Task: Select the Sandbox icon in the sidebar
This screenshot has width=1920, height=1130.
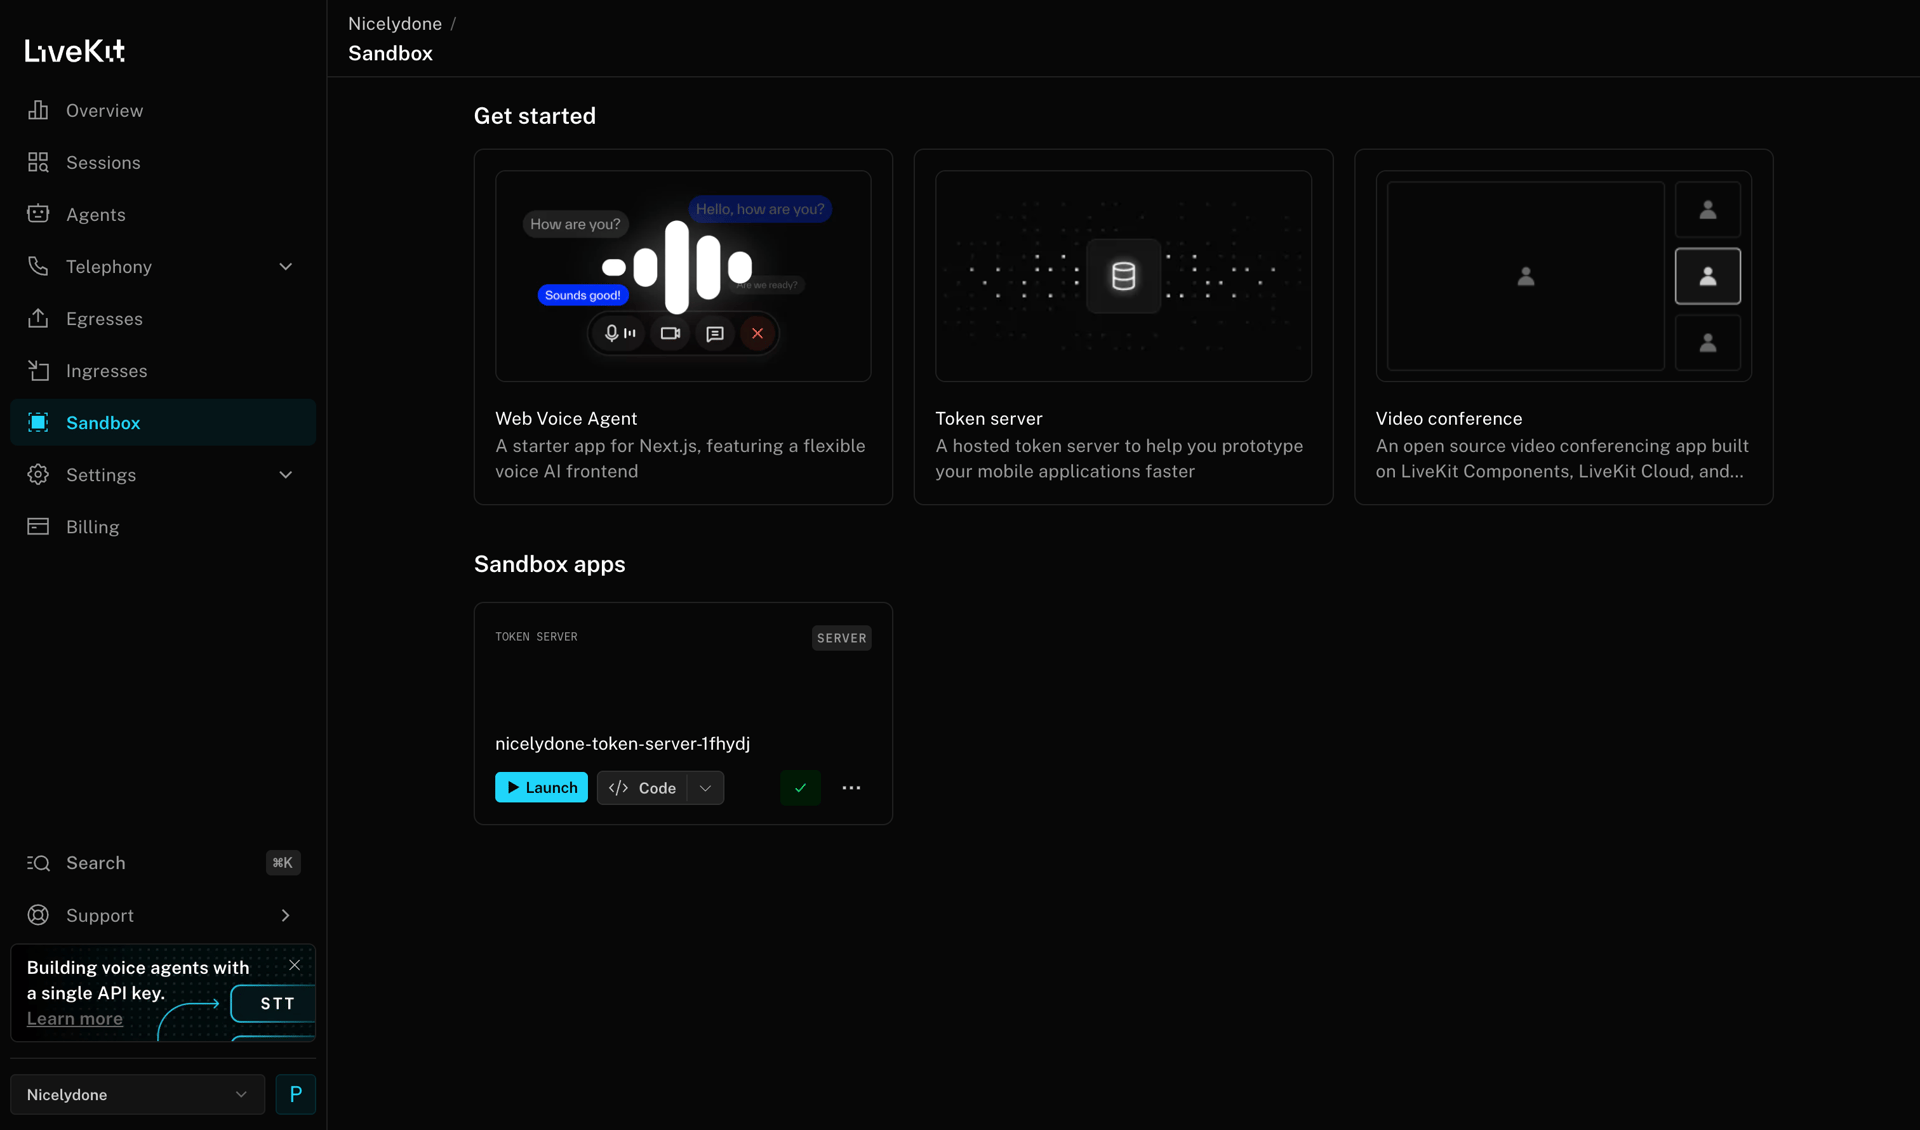Action: coord(38,422)
